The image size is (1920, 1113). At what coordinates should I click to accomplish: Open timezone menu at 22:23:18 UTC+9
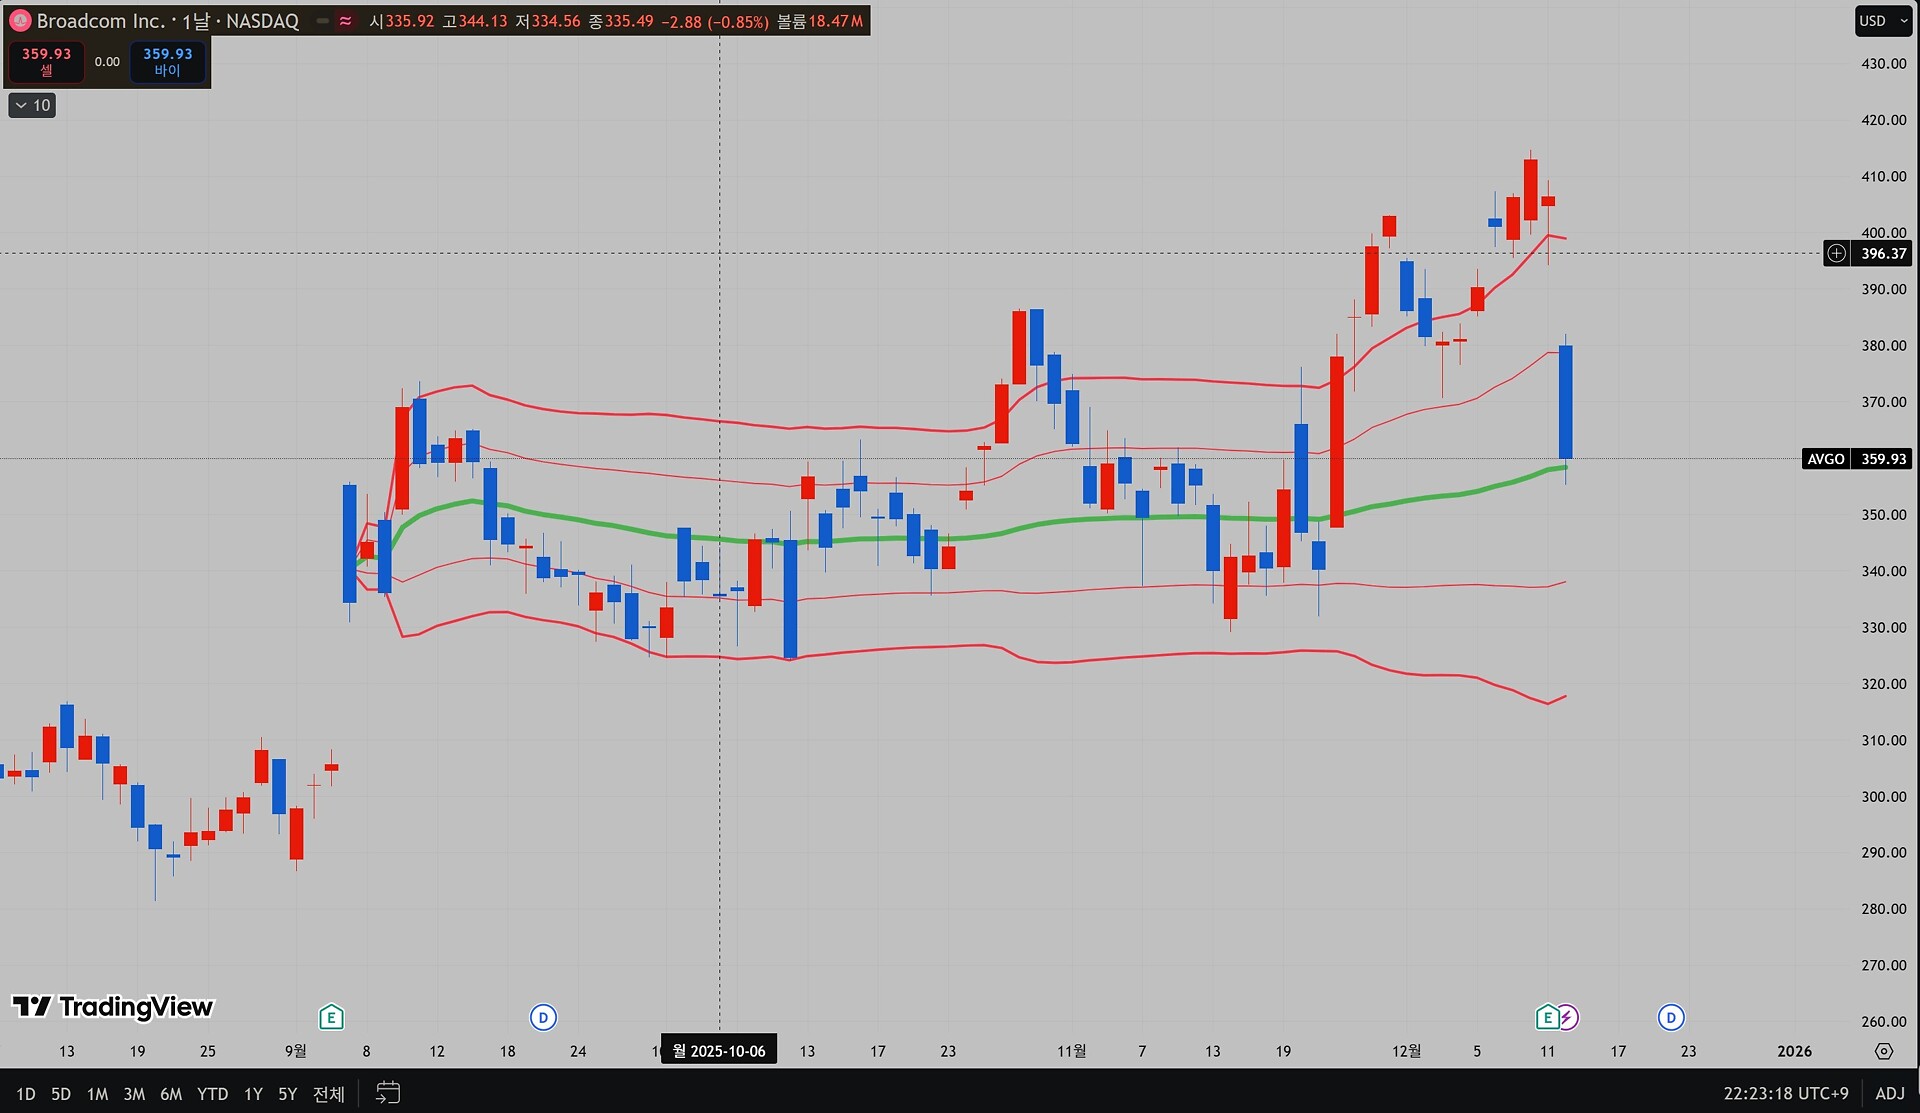pos(1785,1093)
